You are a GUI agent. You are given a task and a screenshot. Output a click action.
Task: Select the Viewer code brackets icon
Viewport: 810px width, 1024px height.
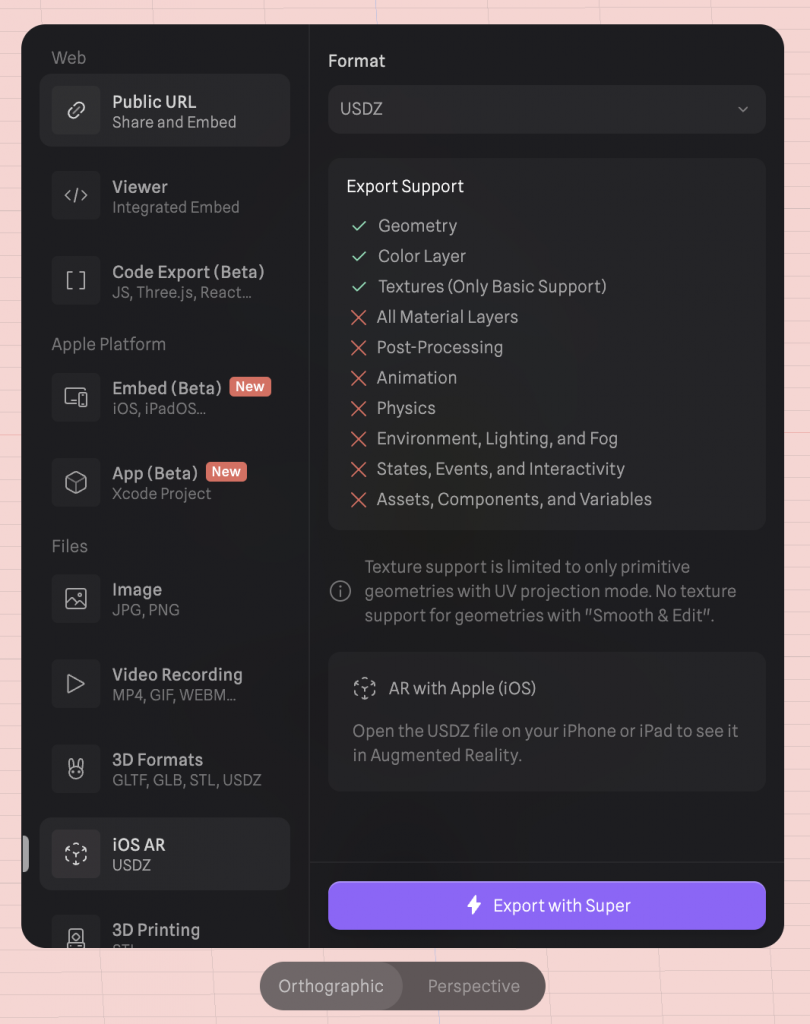pyautogui.click(x=76, y=195)
